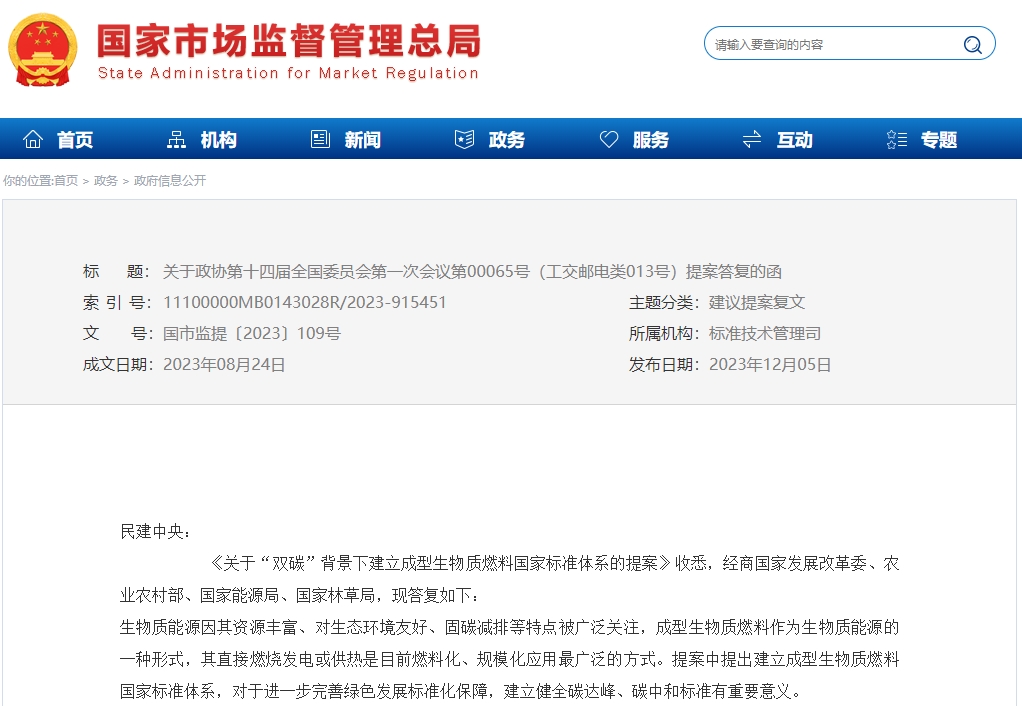Select the 新闻 navigation item
The height and width of the screenshot is (706, 1022).
pos(362,140)
